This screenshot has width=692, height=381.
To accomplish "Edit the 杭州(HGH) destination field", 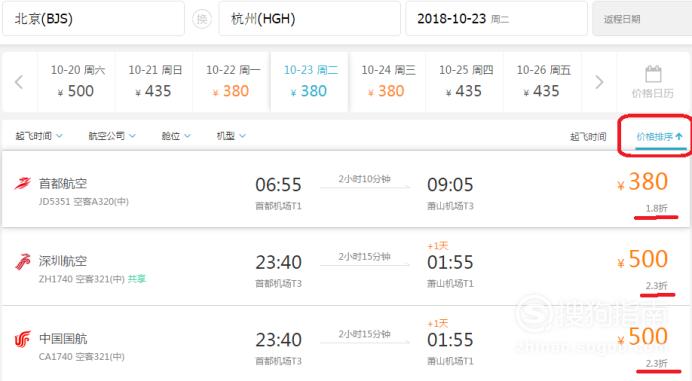I will click(x=309, y=19).
